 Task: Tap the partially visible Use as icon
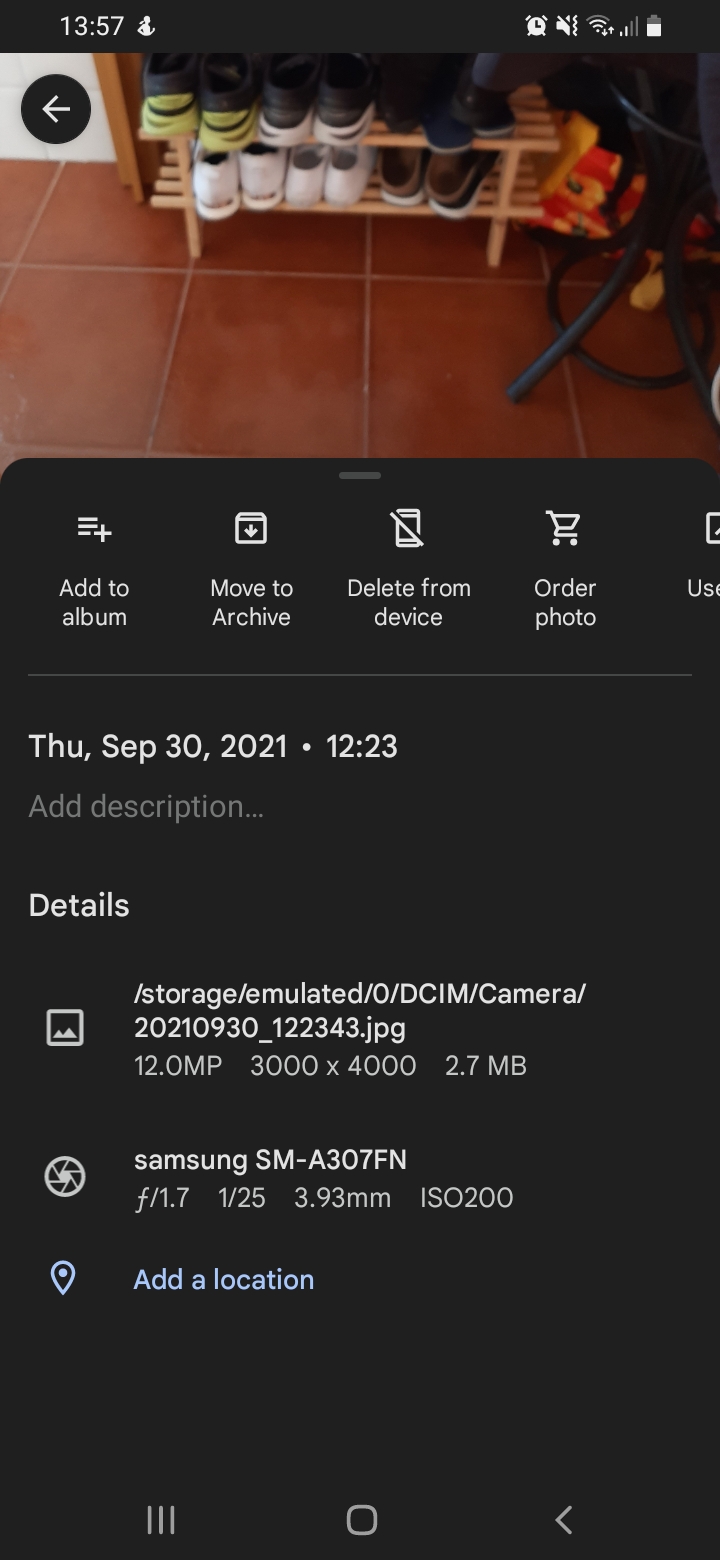coord(711,528)
